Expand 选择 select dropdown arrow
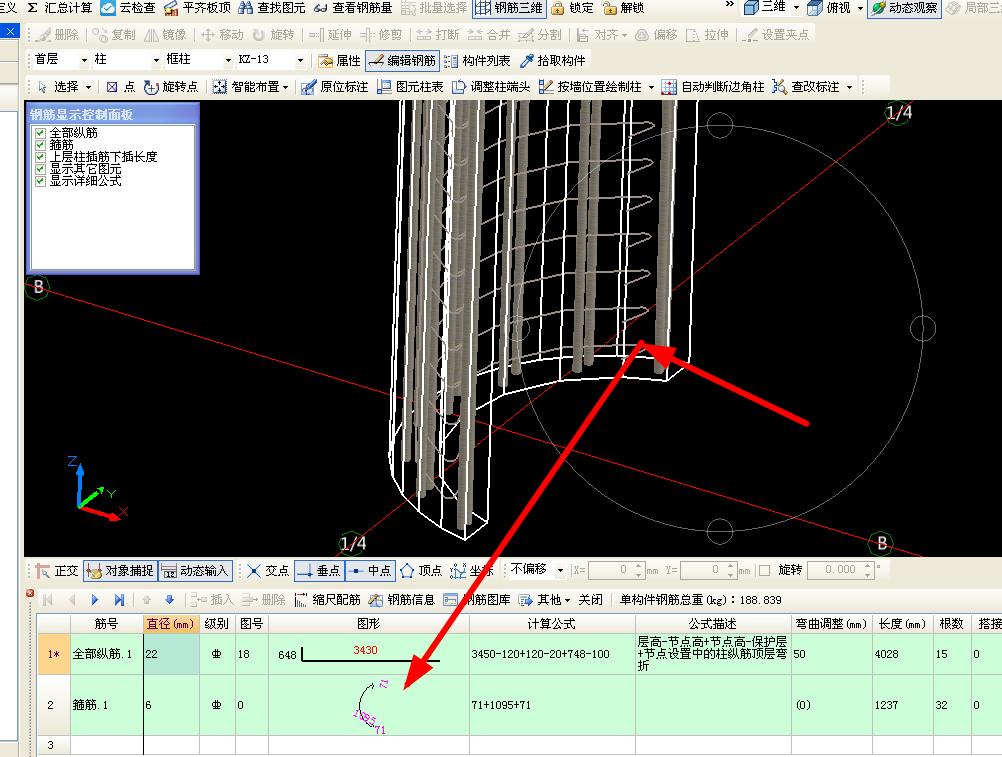Viewport: 1002px width, 757px height. (x=89, y=87)
